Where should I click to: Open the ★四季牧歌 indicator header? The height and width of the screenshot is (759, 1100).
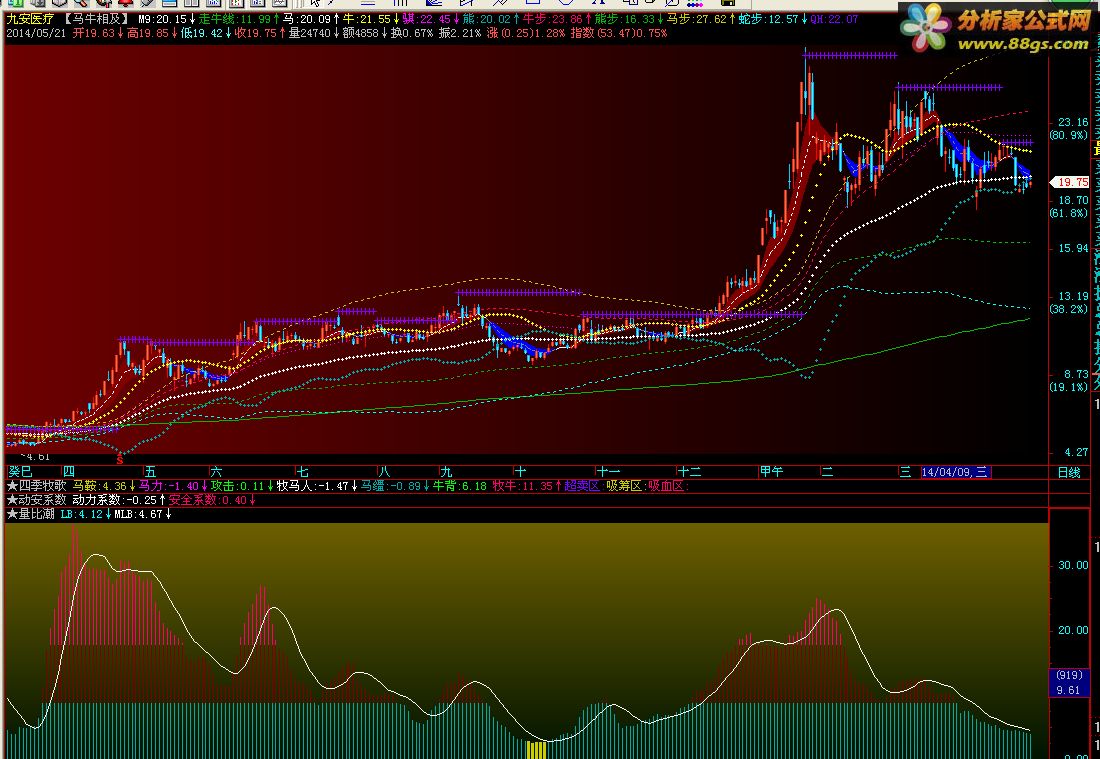36,485
